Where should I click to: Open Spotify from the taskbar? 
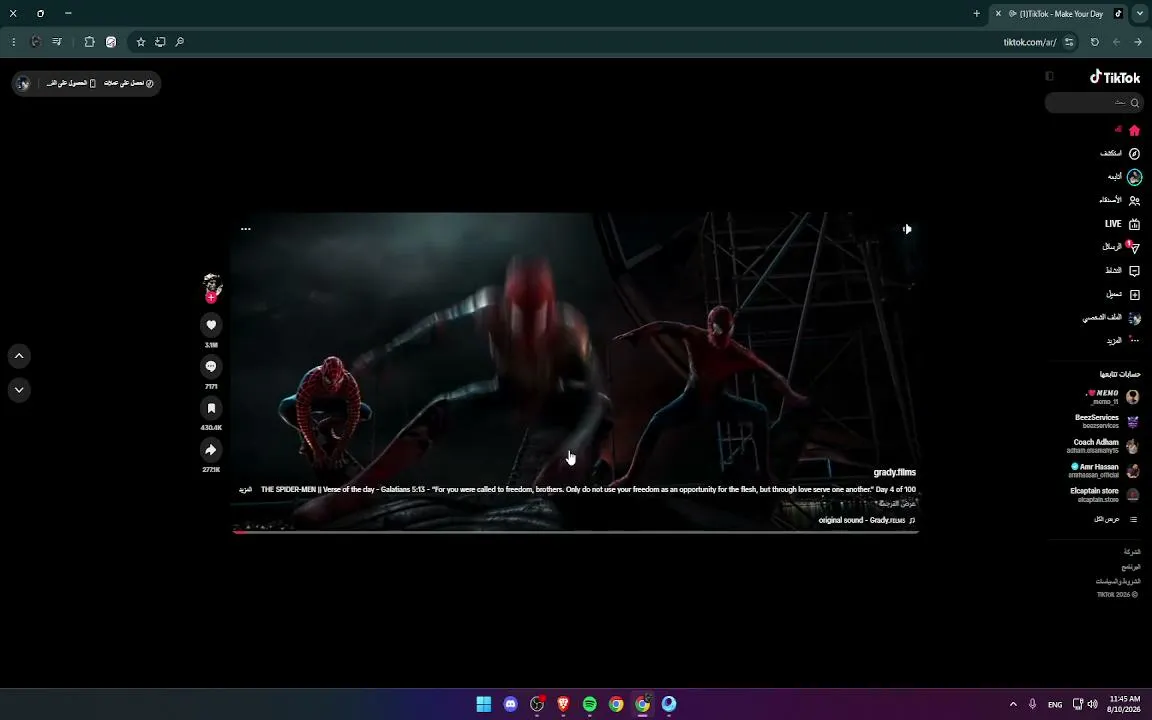pyautogui.click(x=589, y=704)
